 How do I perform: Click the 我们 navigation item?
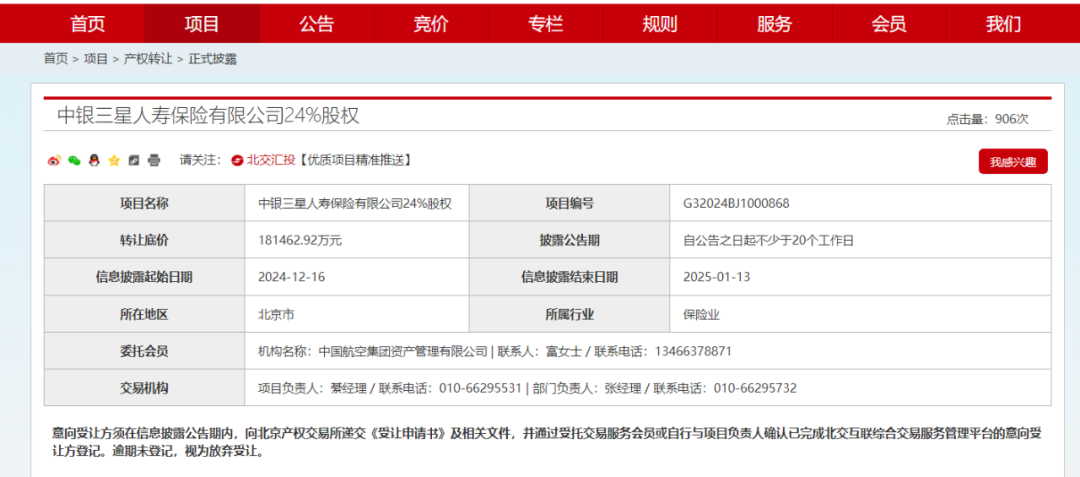pos(1003,24)
